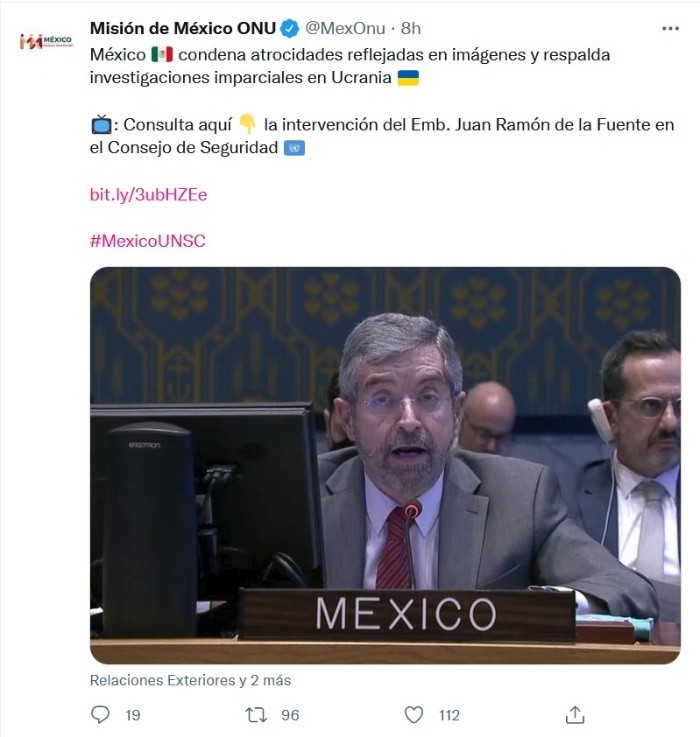Click the Ukraine flag emoji
This screenshot has height=737, width=700.
(408, 78)
